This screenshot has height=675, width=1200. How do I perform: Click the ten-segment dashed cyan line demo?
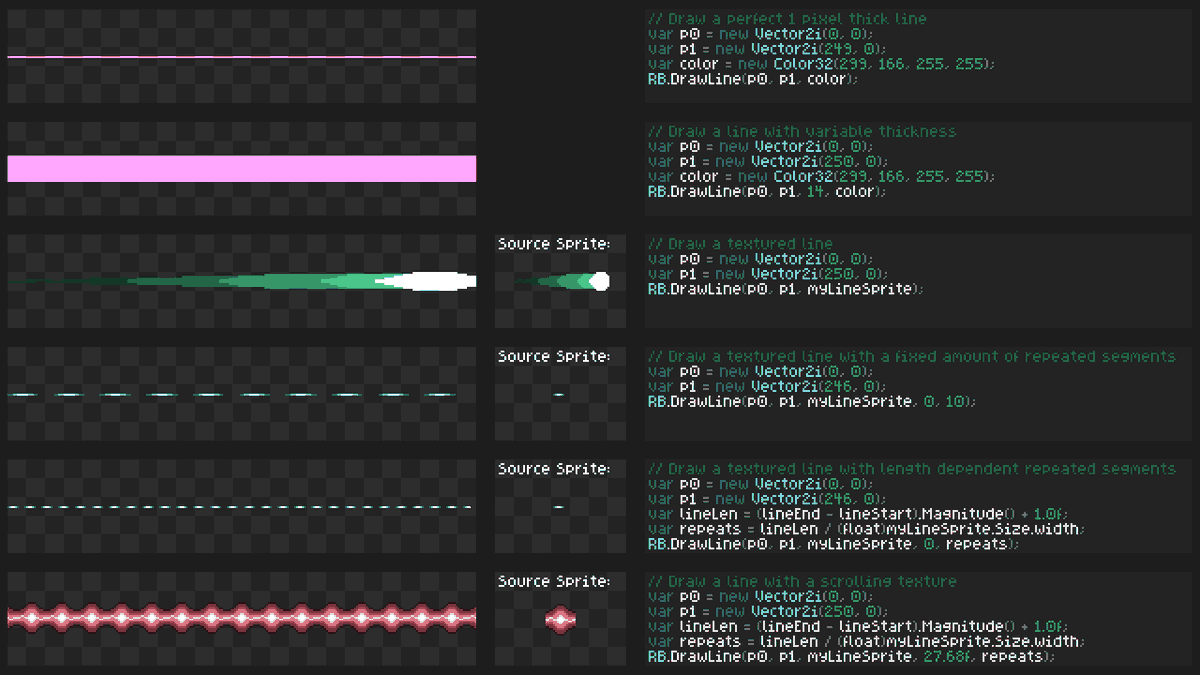232,394
